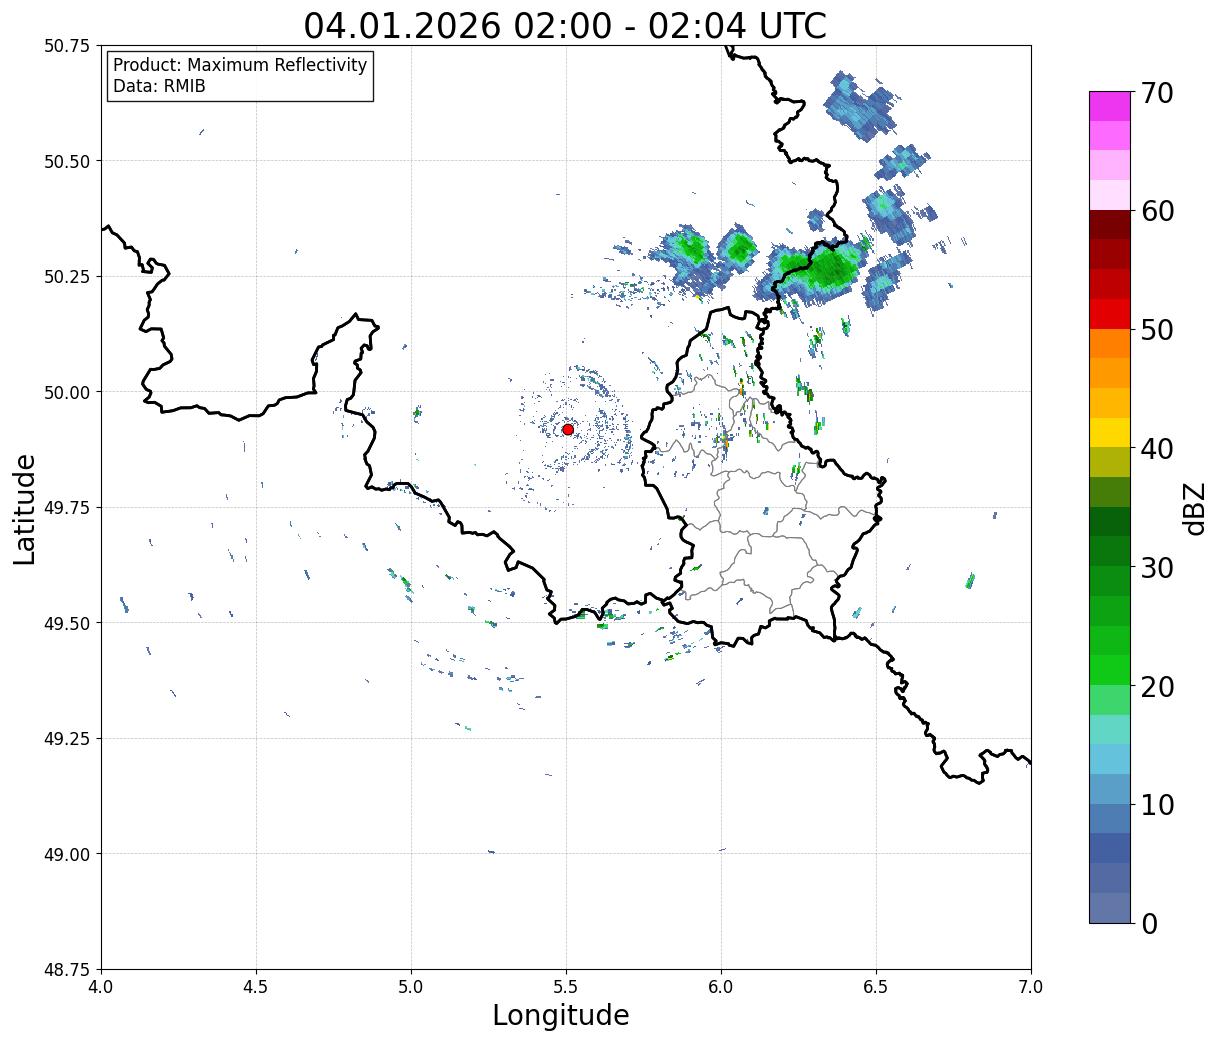Click the latitude tick label 49.75

pos(67,508)
